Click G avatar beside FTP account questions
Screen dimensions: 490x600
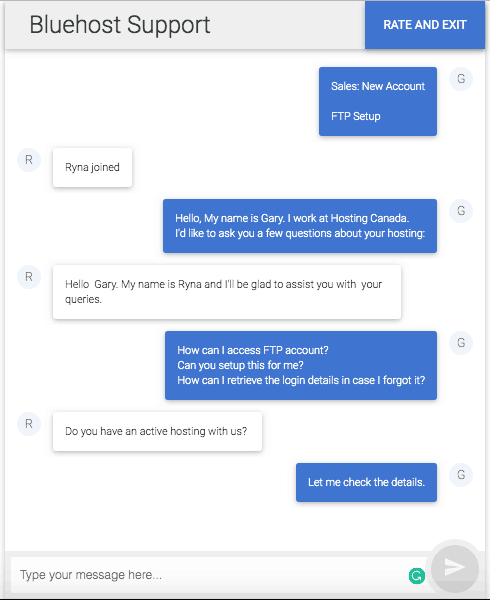461,343
